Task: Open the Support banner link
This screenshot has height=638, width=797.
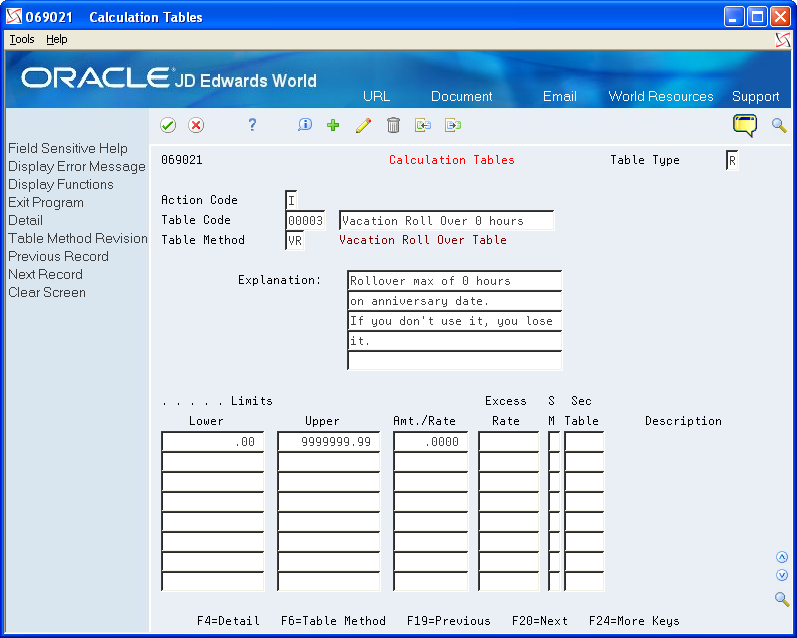Action: pyautogui.click(x=755, y=96)
